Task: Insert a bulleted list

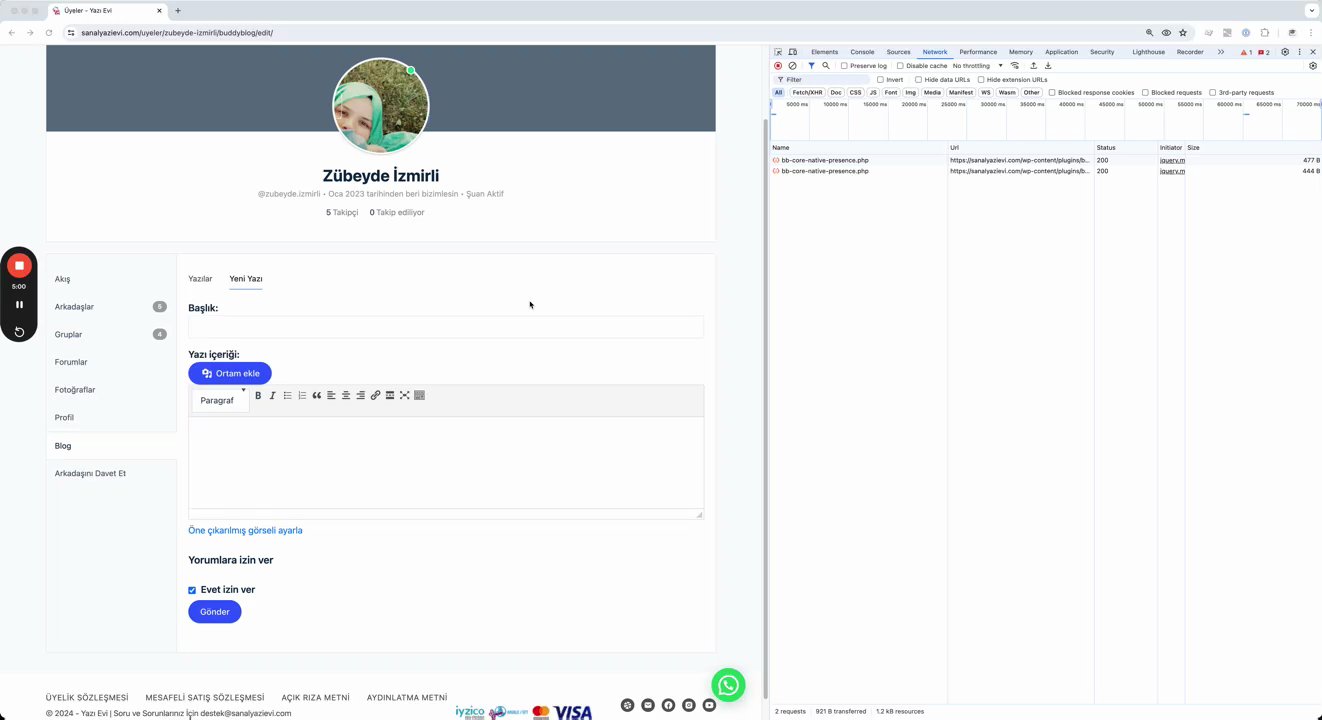Action: pos(287,395)
